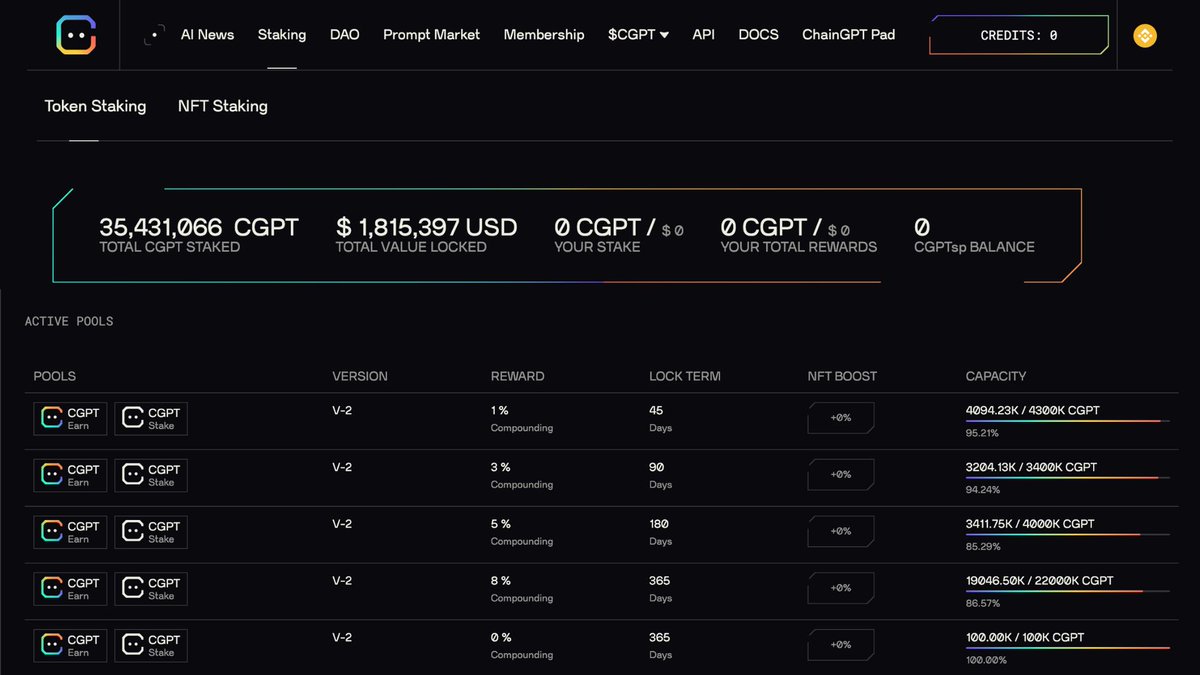Click the CREDITS: 0 button
Screen dimensions: 1200x675
coord(1019,35)
